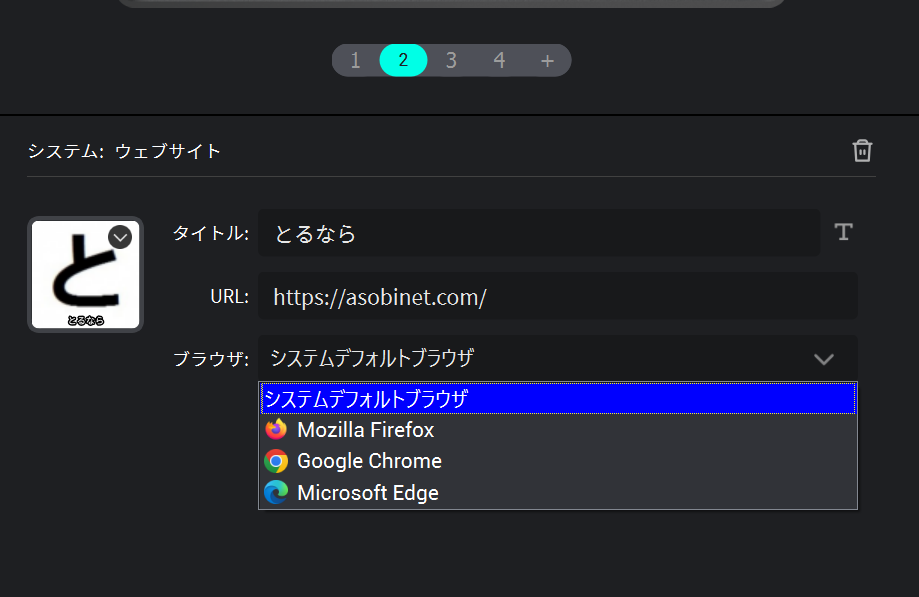
Task: Select the active page 2 indicator
Action: (403, 60)
